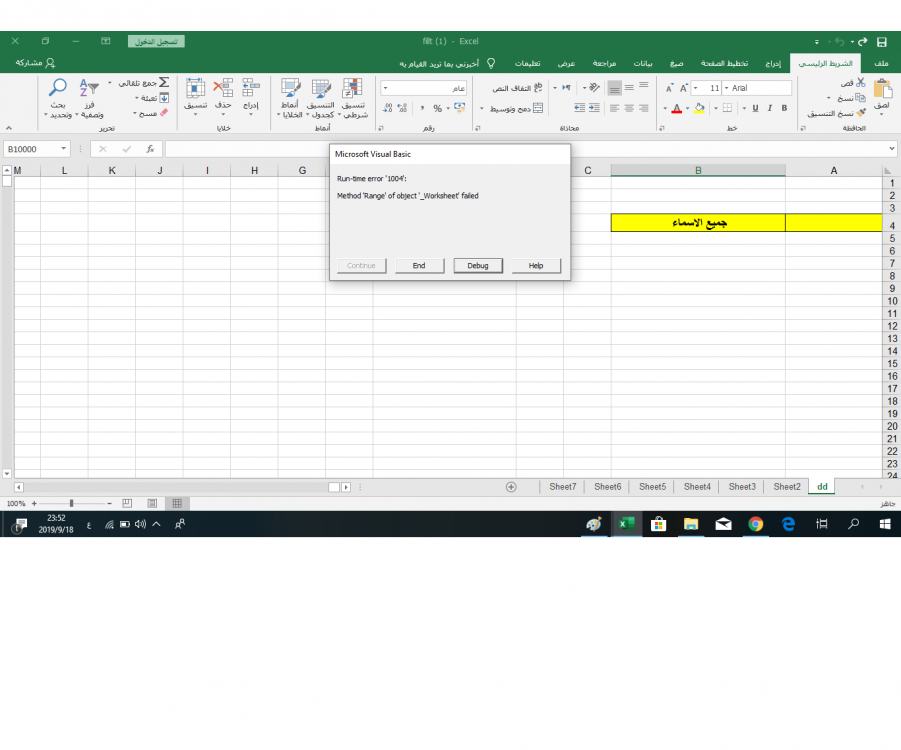Open Chrome from the Windows taskbar
901x750 pixels.
point(755,524)
